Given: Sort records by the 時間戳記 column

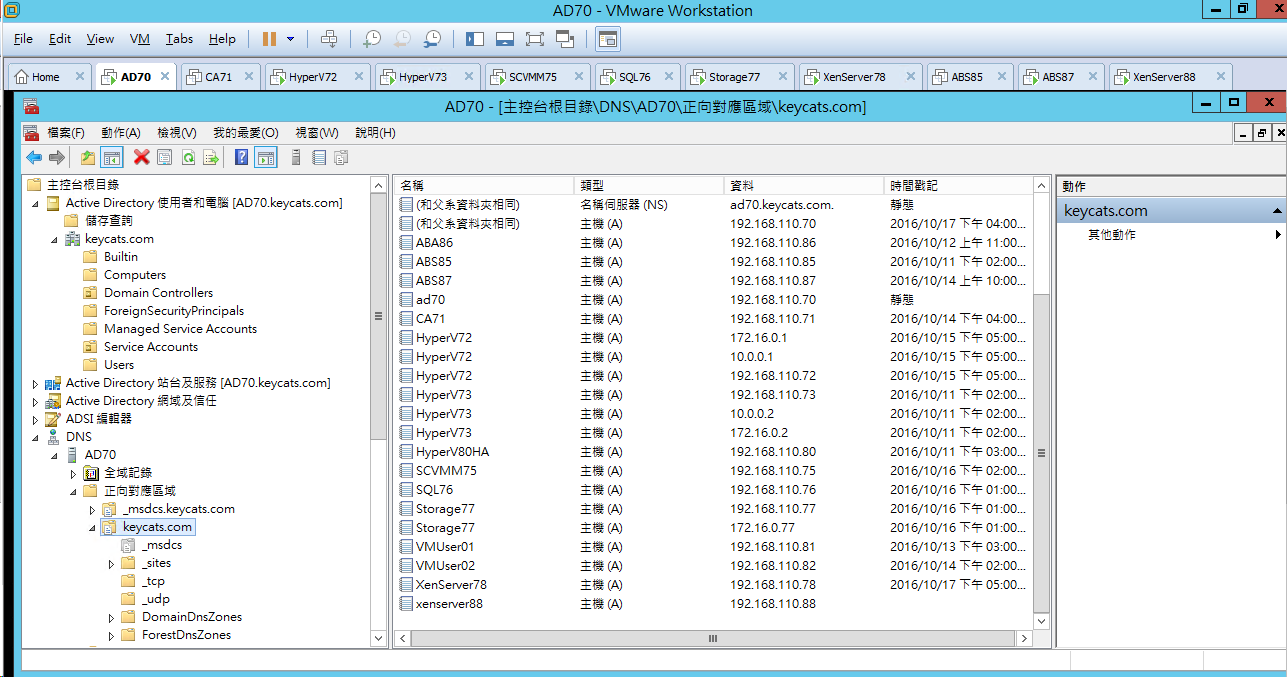Looking at the screenshot, I should click(959, 185).
